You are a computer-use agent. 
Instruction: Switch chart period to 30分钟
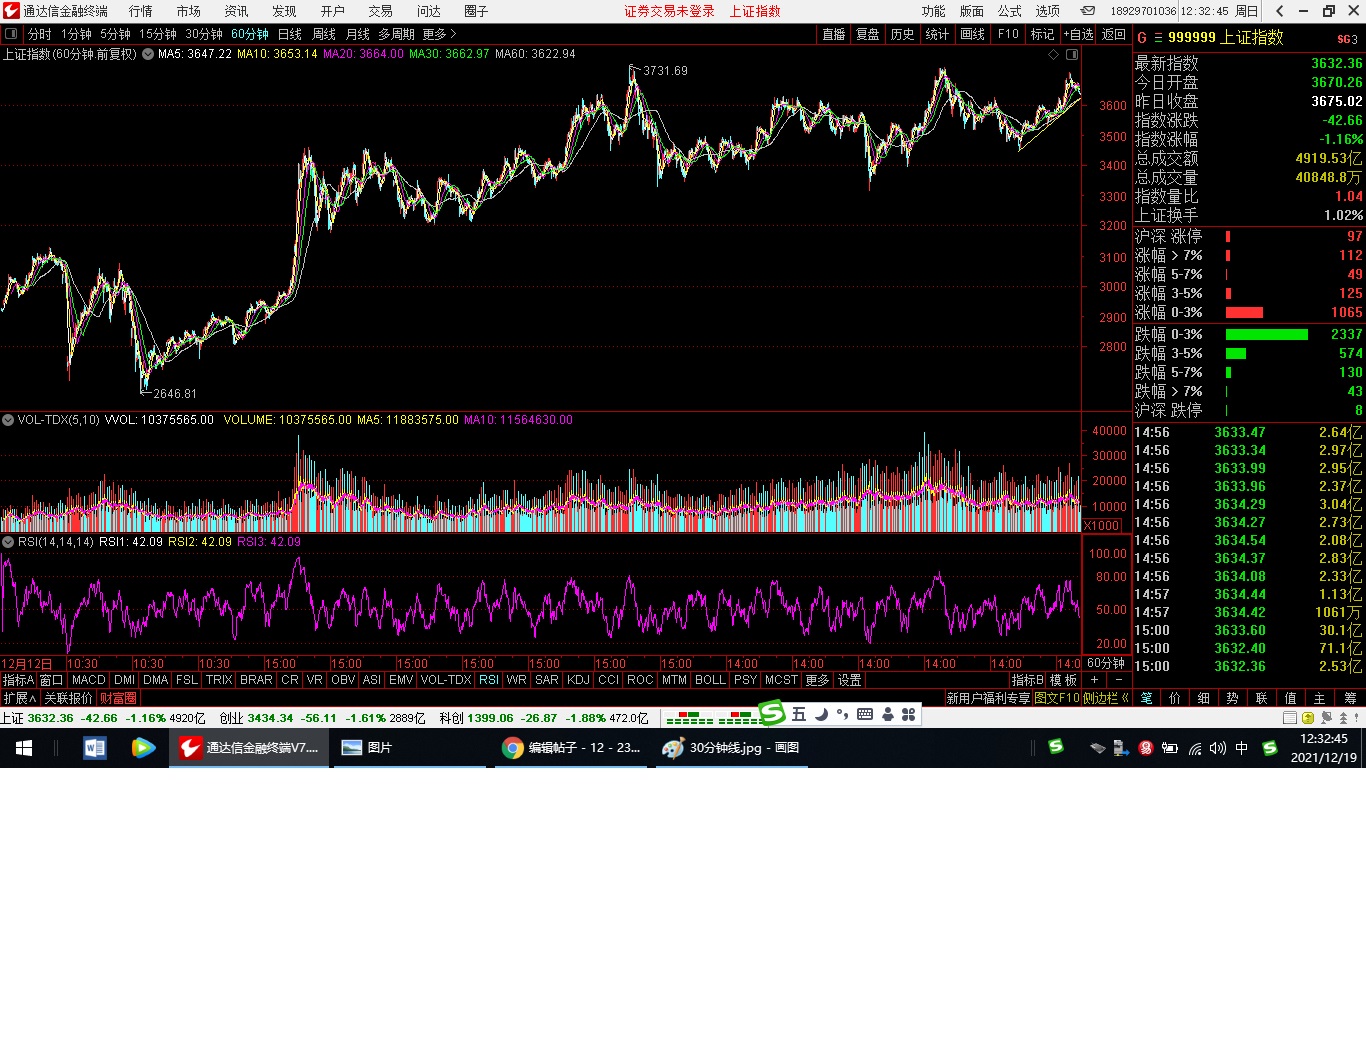[204, 34]
